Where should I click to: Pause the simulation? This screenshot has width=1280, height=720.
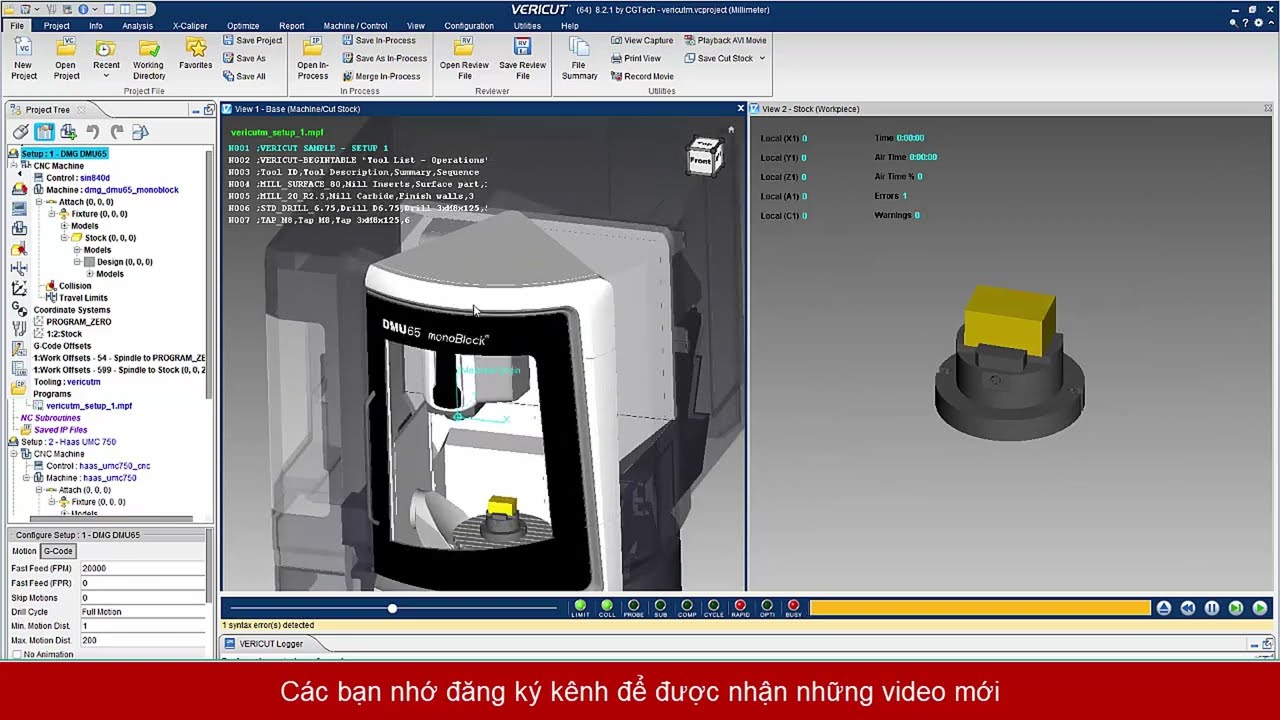pos(1211,608)
